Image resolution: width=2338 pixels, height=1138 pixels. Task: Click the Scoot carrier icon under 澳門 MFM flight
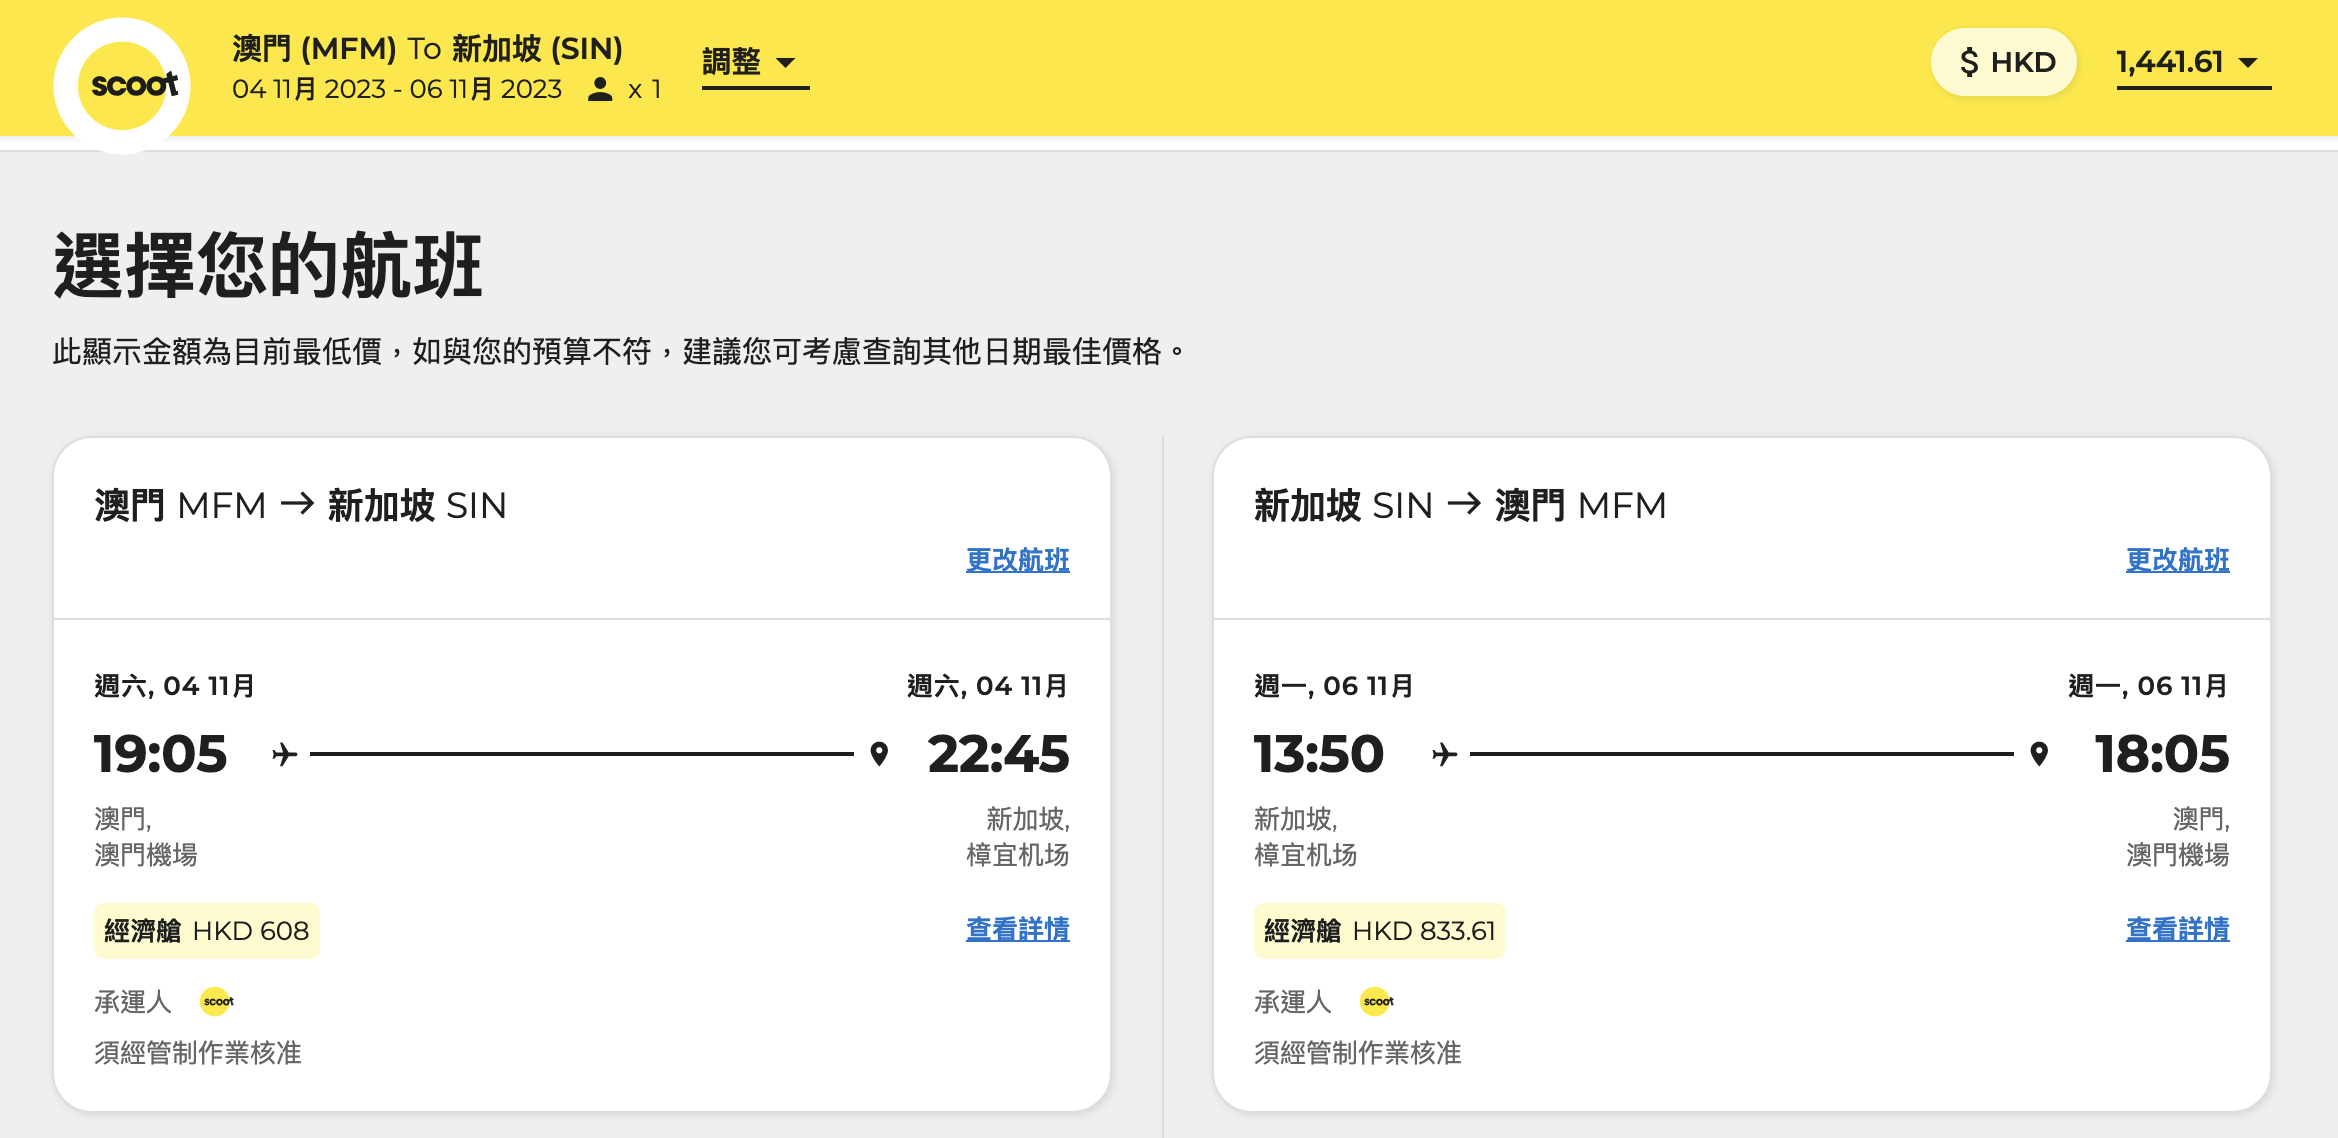click(x=216, y=1003)
